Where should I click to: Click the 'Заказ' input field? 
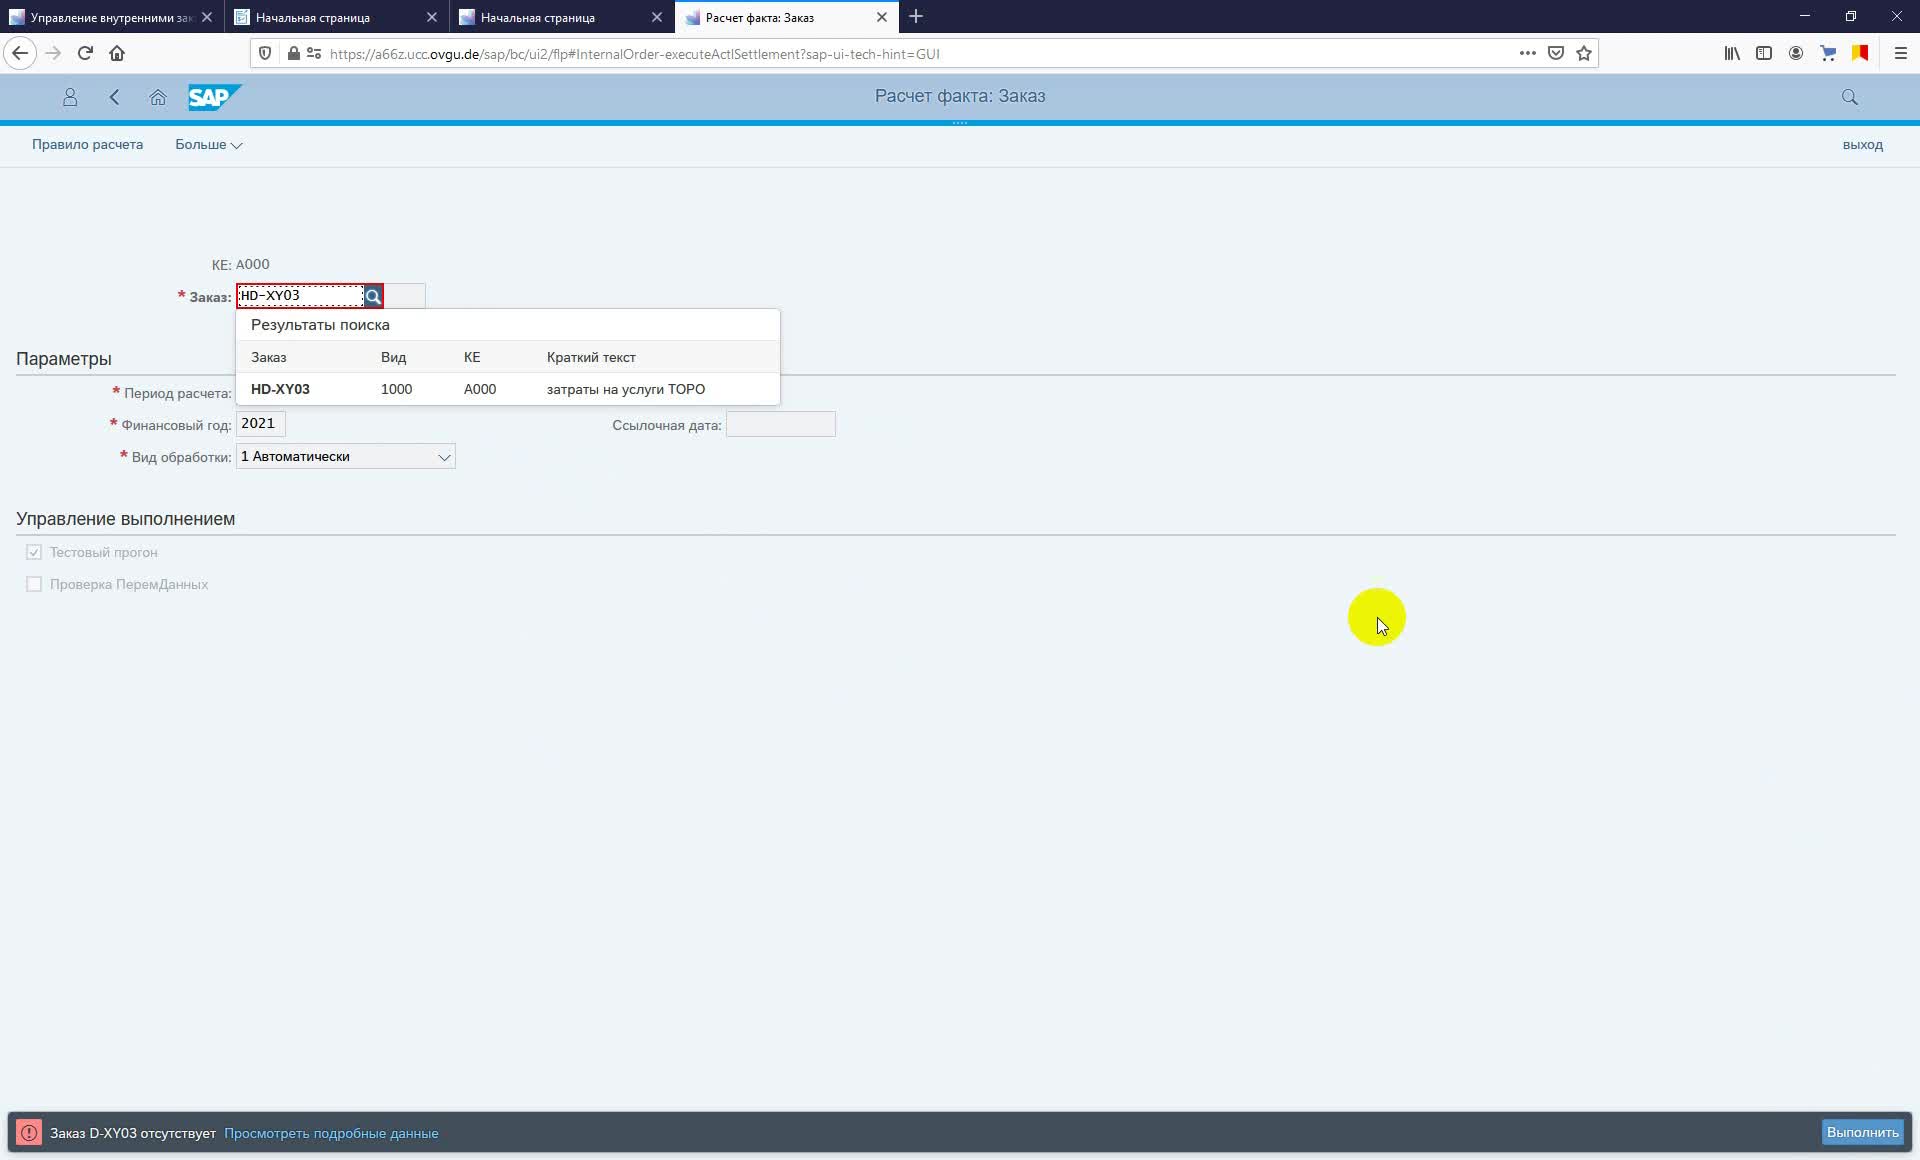click(x=300, y=296)
